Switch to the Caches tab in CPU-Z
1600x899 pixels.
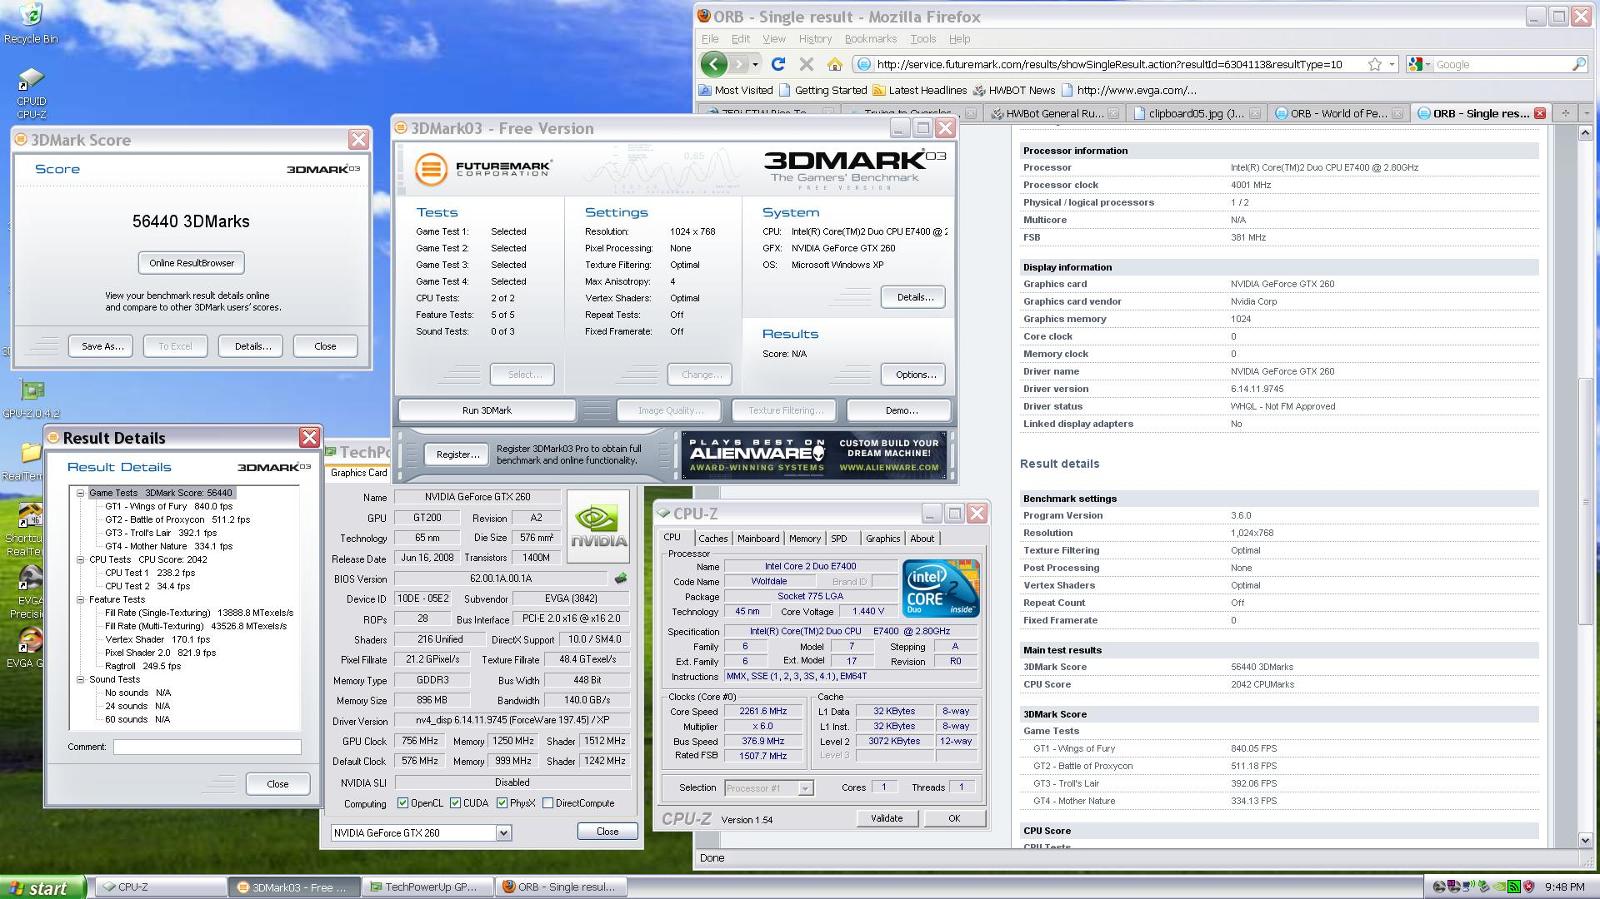click(x=713, y=538)
